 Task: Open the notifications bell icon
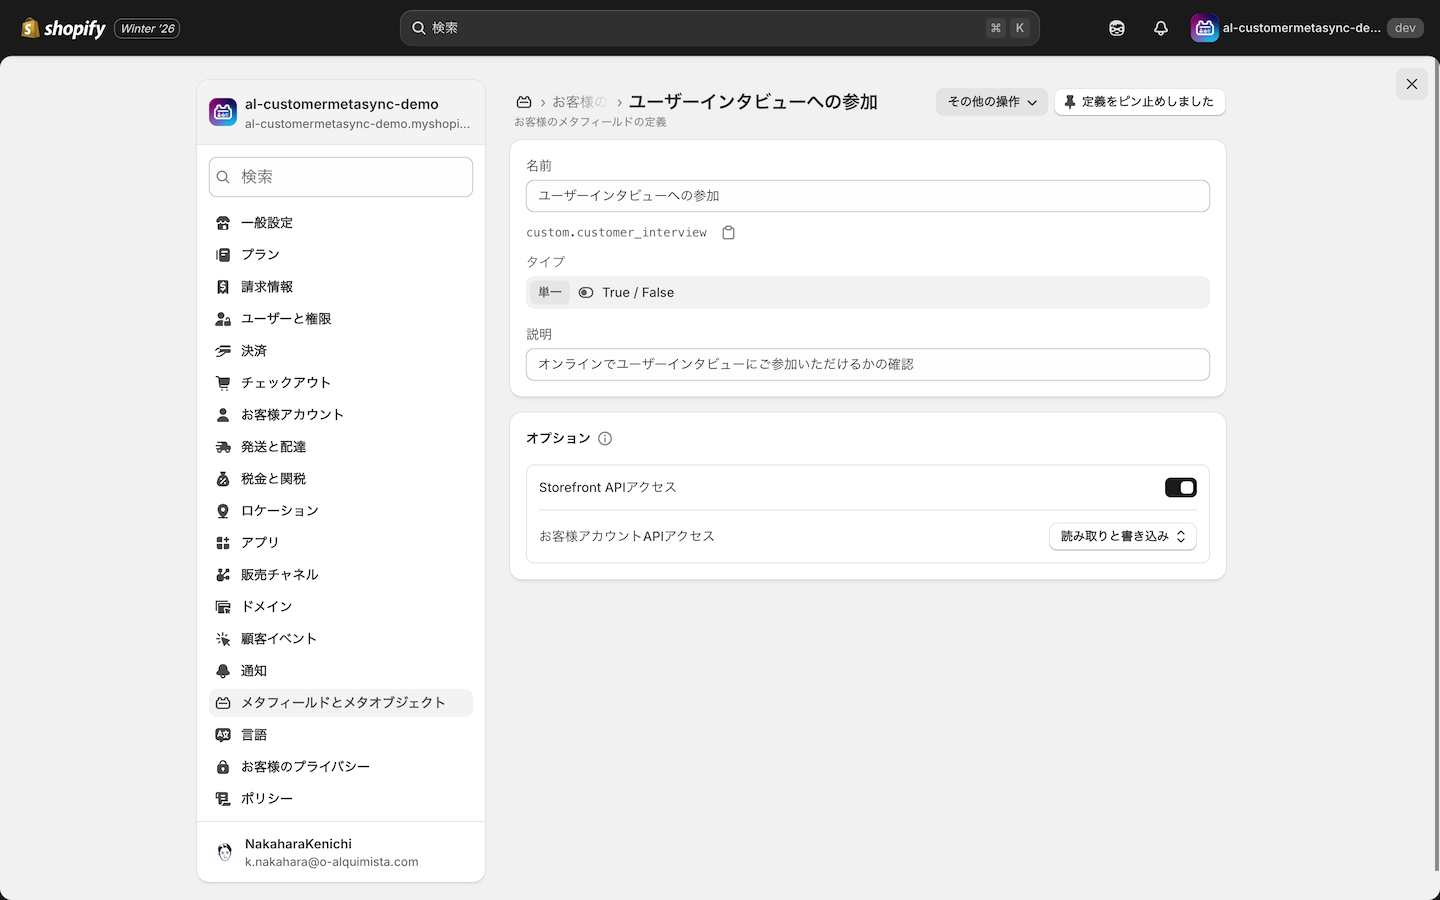coord(1160,28)
